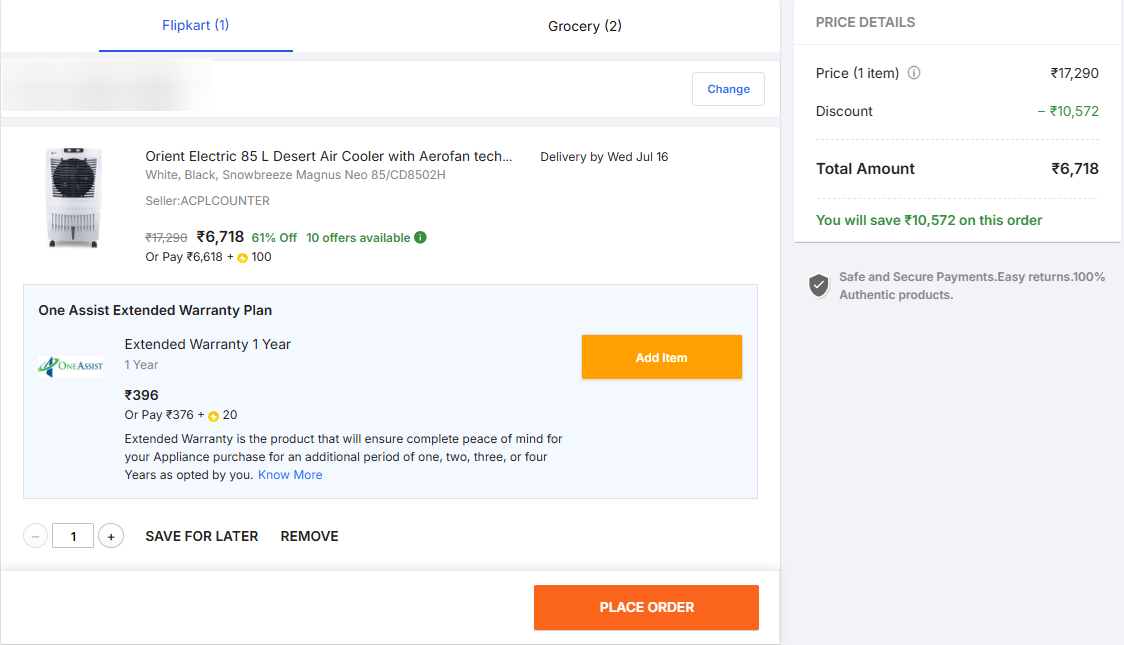
Task: Open the Orient Electric Air Cooler title
Action: (x=329, y=157)
